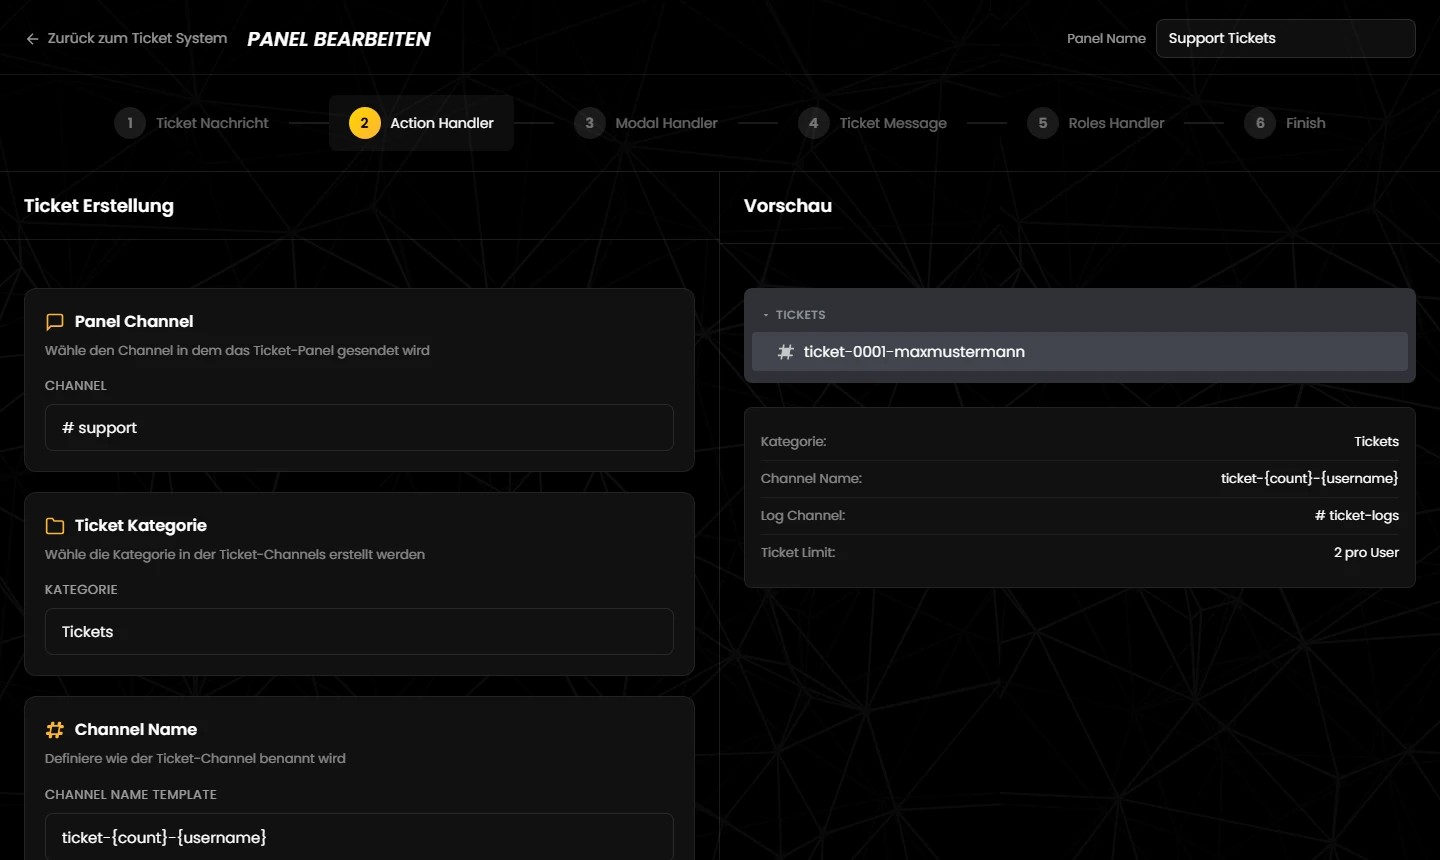Click the step 3 number circle
1440x860 pixels.
tap(590, 123)
